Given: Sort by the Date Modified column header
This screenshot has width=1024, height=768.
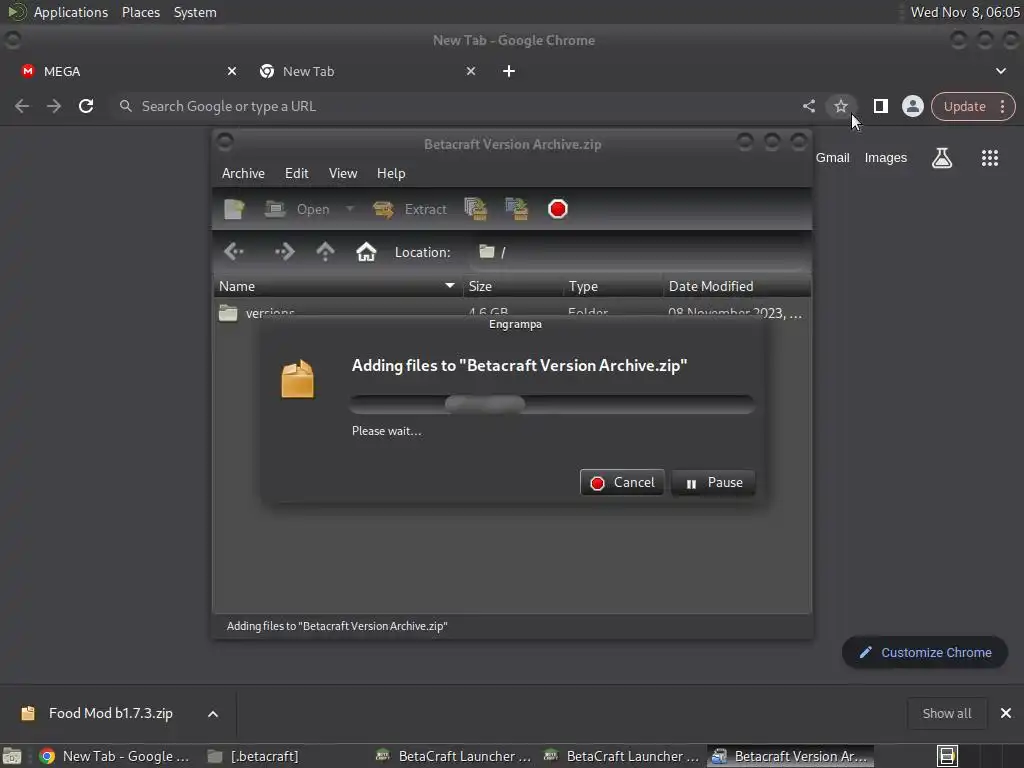Looking at the screenshot, I should [737, 286].
